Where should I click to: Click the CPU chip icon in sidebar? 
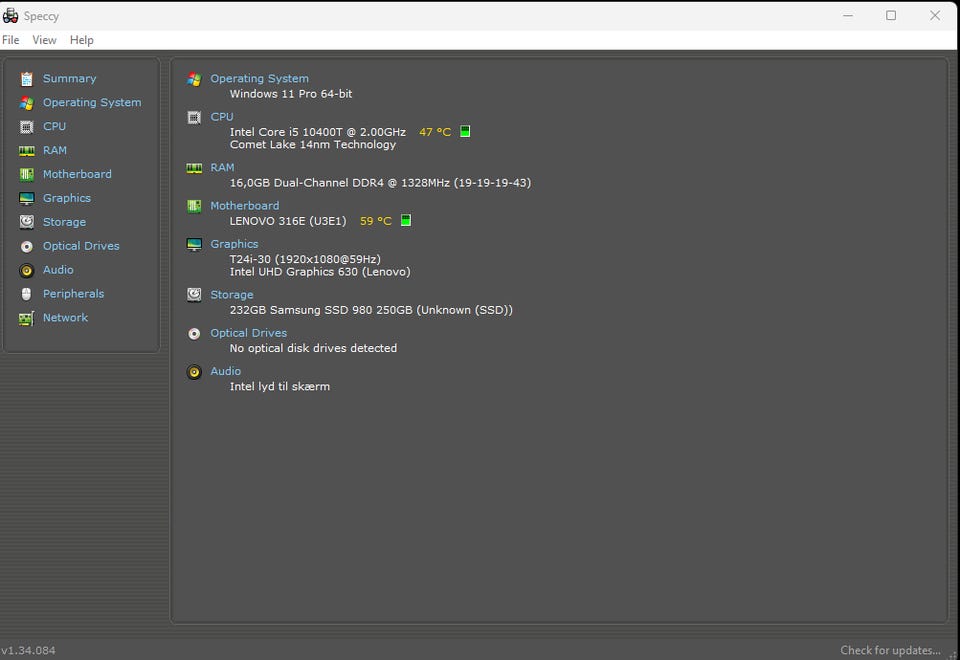pos(26,127)
